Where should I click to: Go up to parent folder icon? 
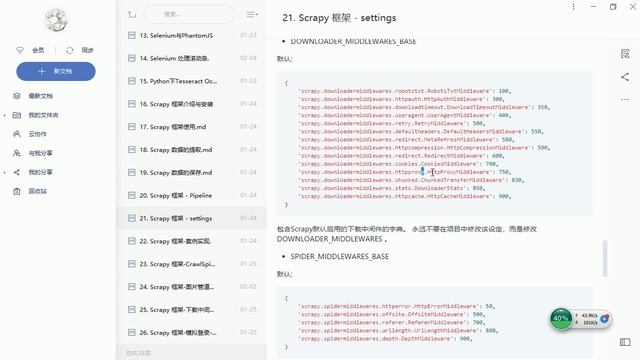132,15
